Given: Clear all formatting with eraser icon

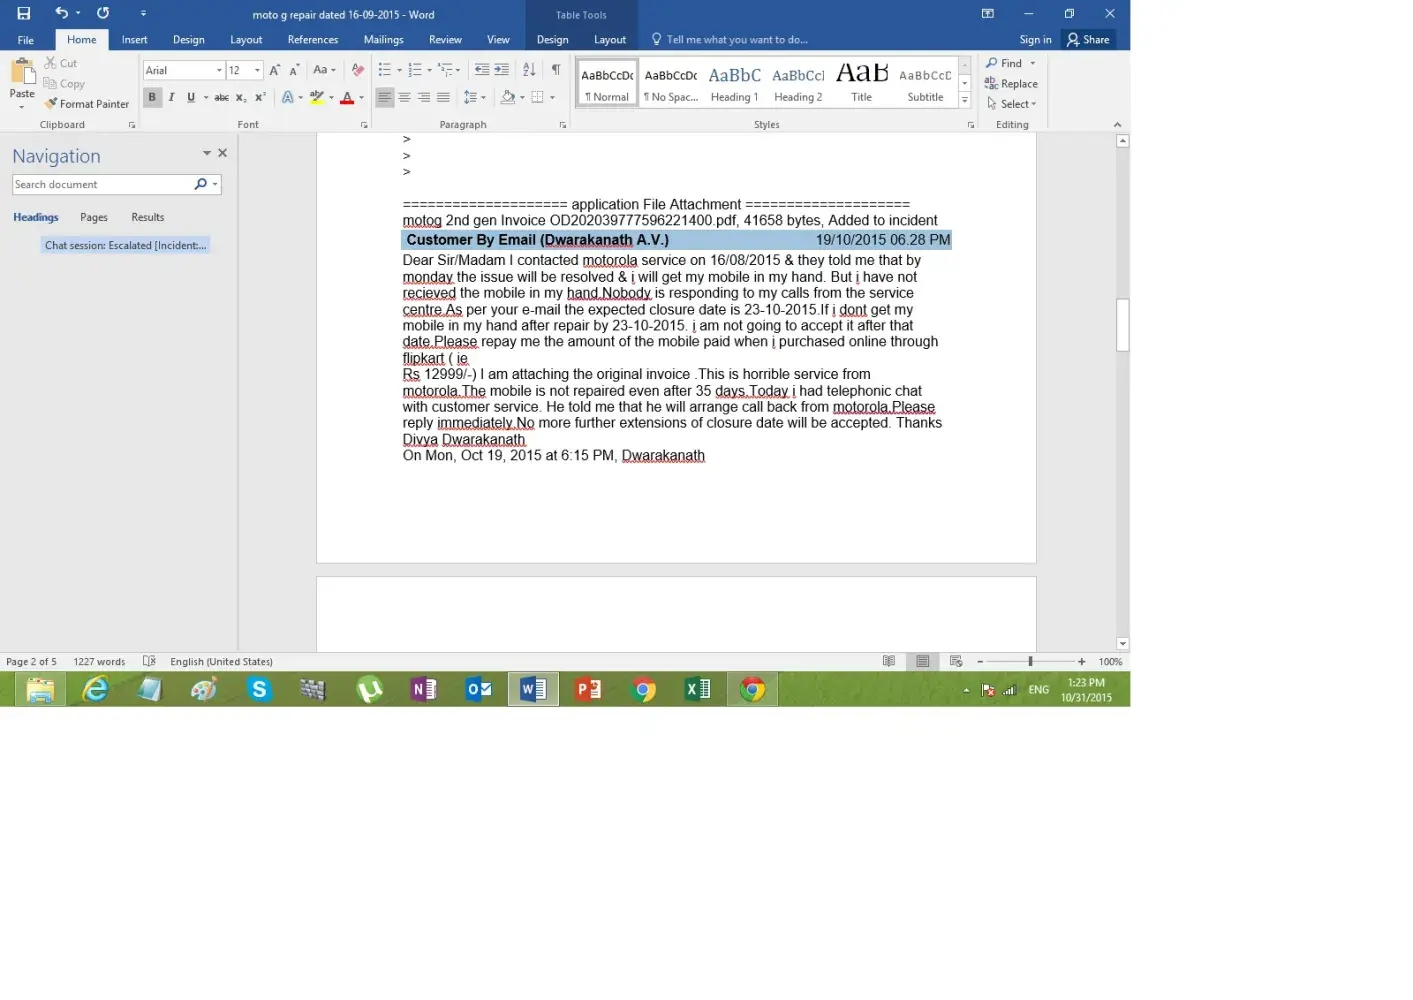Looking at the screenshot, I should tap(358, 70).
